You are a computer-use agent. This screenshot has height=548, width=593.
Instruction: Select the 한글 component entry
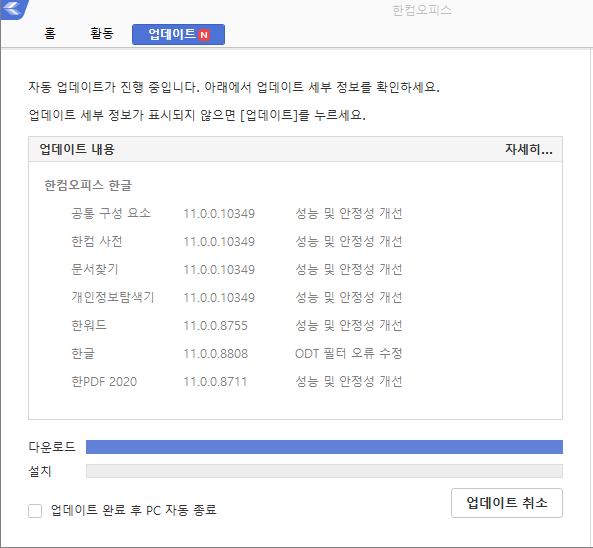(x=83, y=353)
